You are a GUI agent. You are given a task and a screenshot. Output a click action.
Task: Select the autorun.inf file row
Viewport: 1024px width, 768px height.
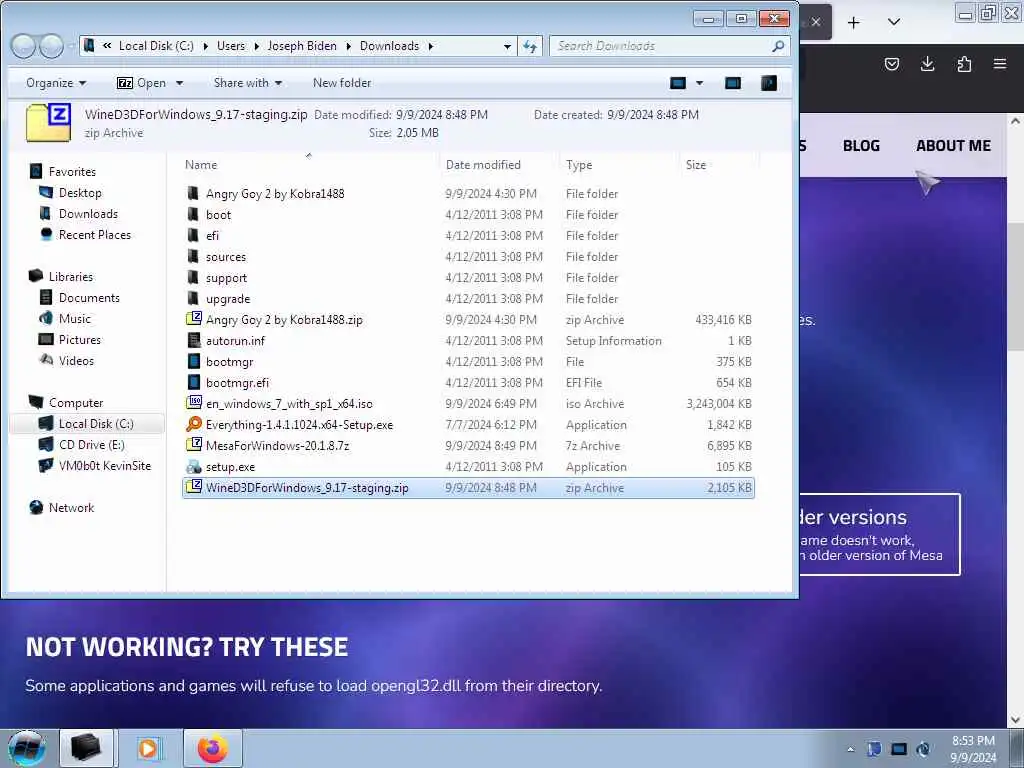pos(468,340)
